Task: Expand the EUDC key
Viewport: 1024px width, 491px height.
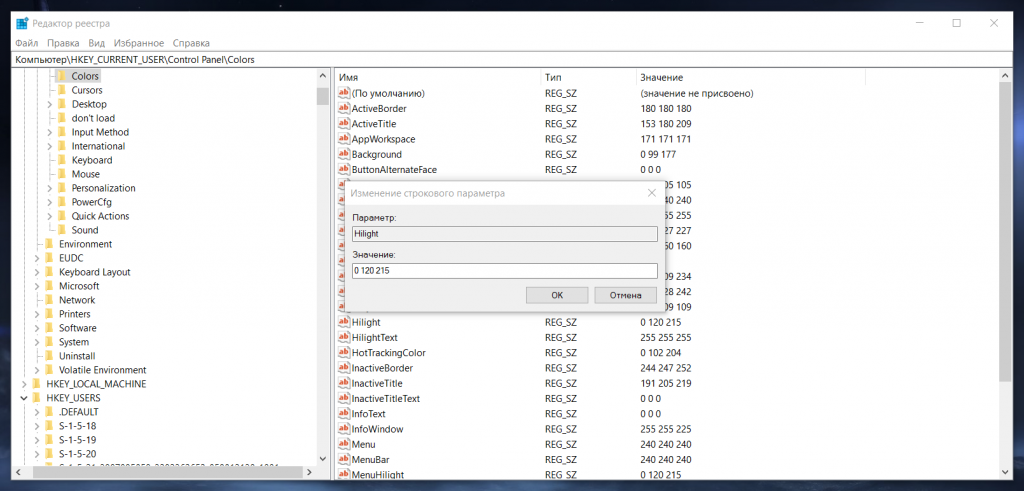Action: tap(37, 259)
